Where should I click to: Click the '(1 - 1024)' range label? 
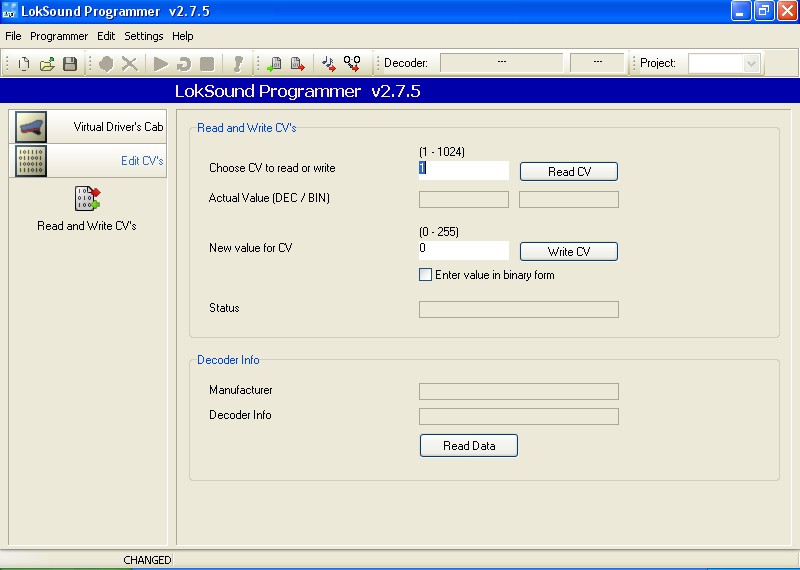[x=442, y=152]
